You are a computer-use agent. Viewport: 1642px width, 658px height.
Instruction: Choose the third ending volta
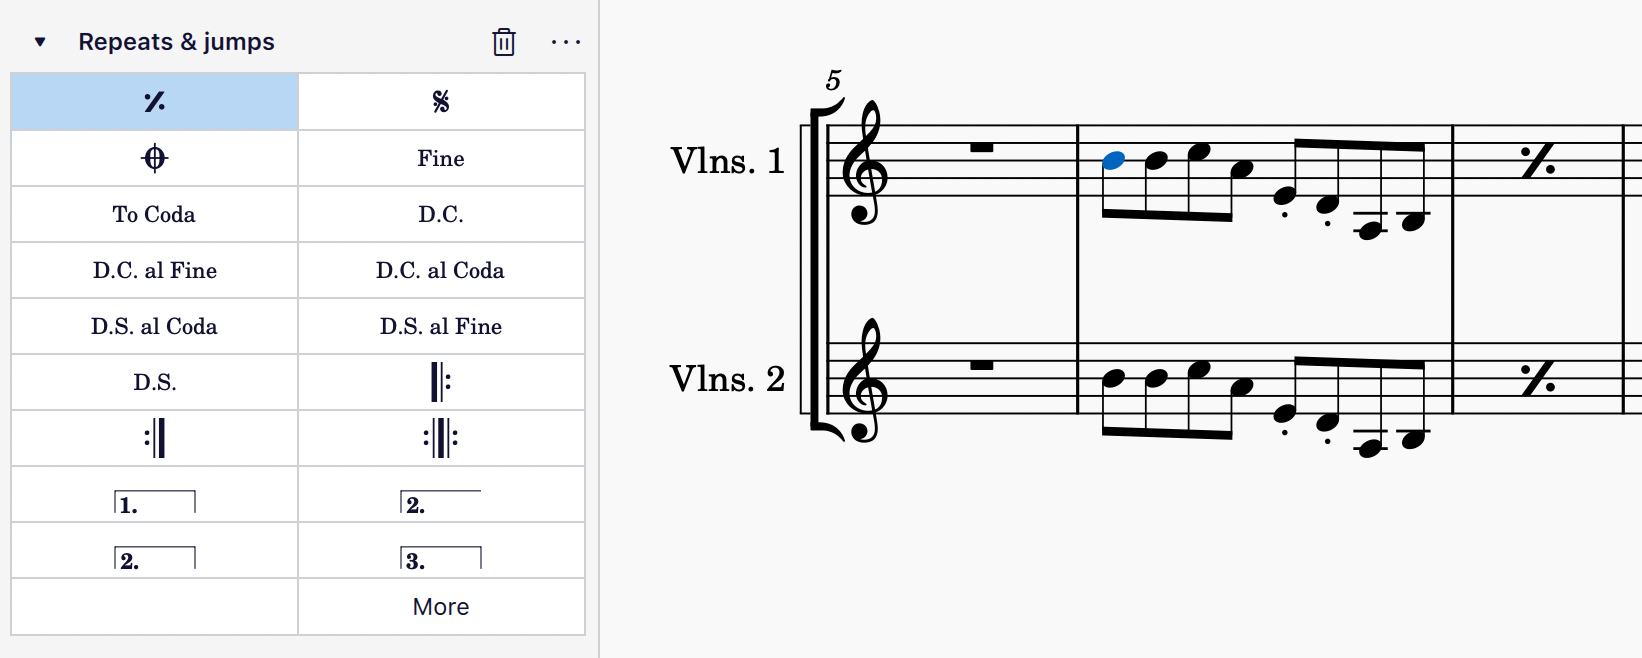(x=441, y=551)
